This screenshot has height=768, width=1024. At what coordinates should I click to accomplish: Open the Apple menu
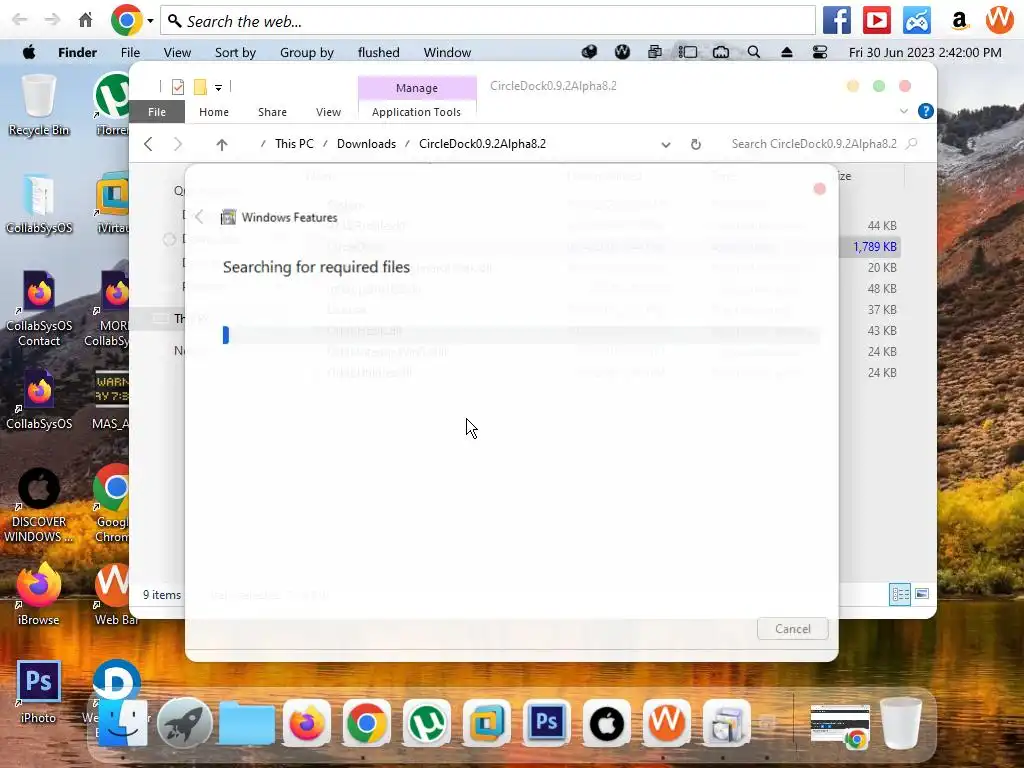pos(29,52)
